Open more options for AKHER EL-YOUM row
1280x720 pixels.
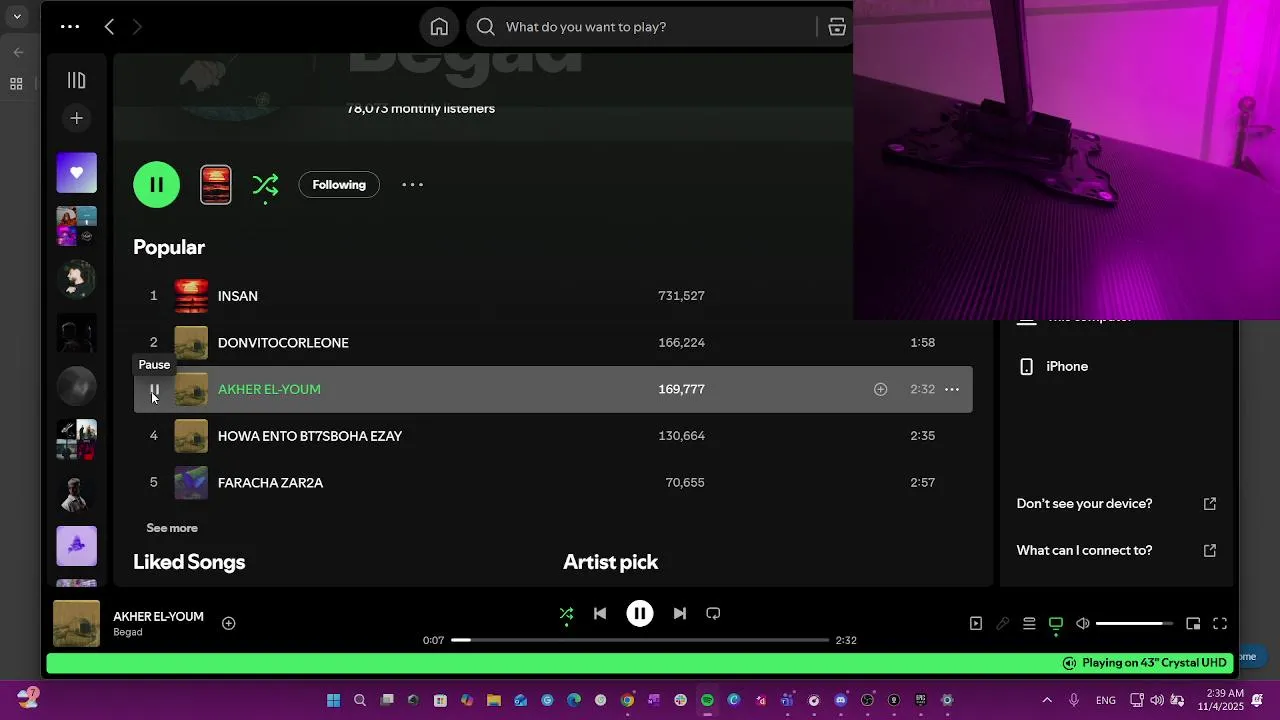click(x=952, y=389)
